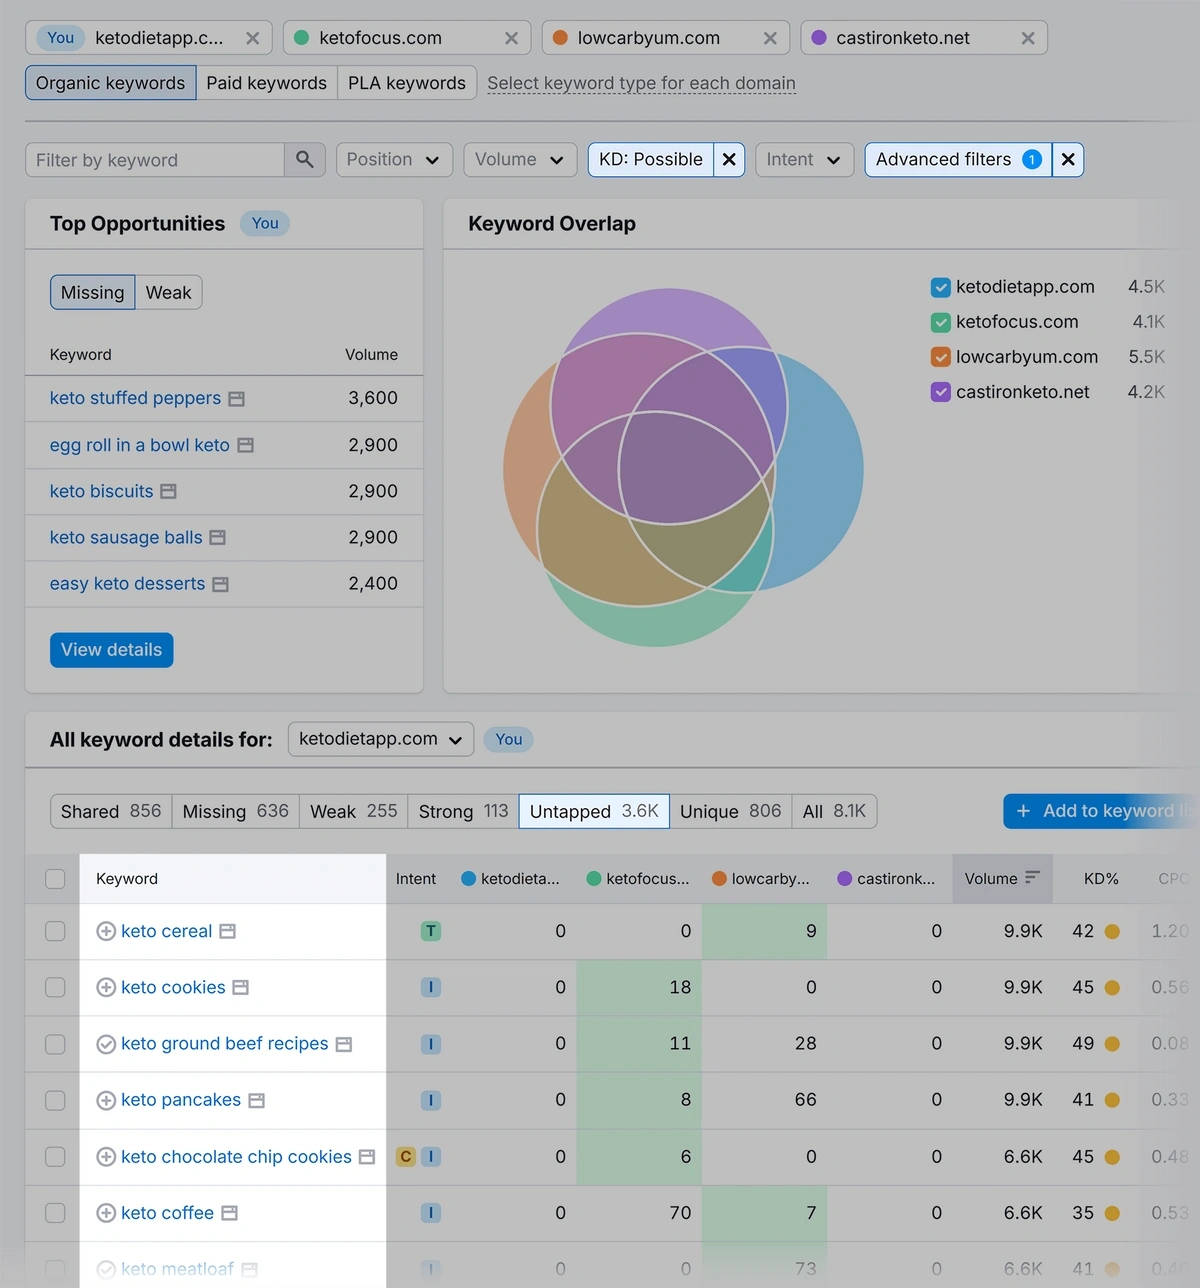
Task: Remove lowcarbyum.com domain tab
Action: point(770,38)
